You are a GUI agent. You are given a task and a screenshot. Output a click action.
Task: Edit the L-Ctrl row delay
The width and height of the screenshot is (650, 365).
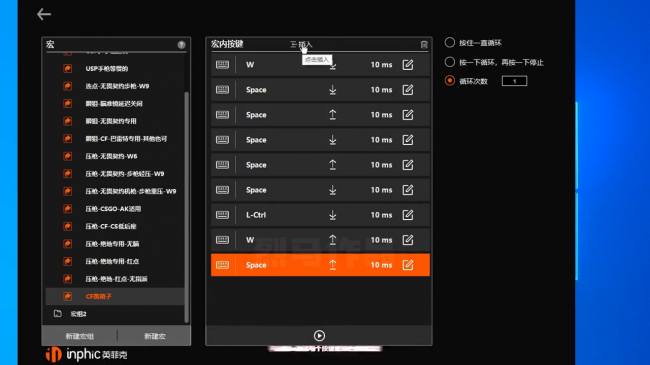pos(408,215)
